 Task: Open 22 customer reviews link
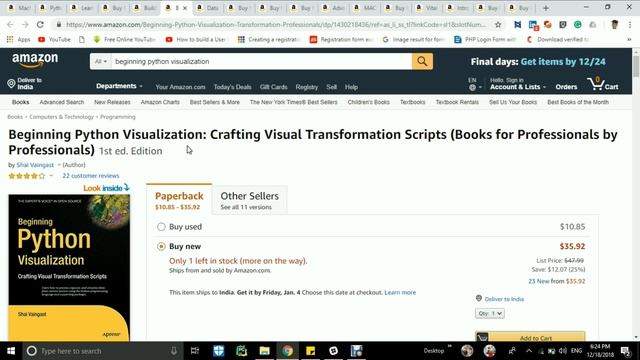[91, 176]
